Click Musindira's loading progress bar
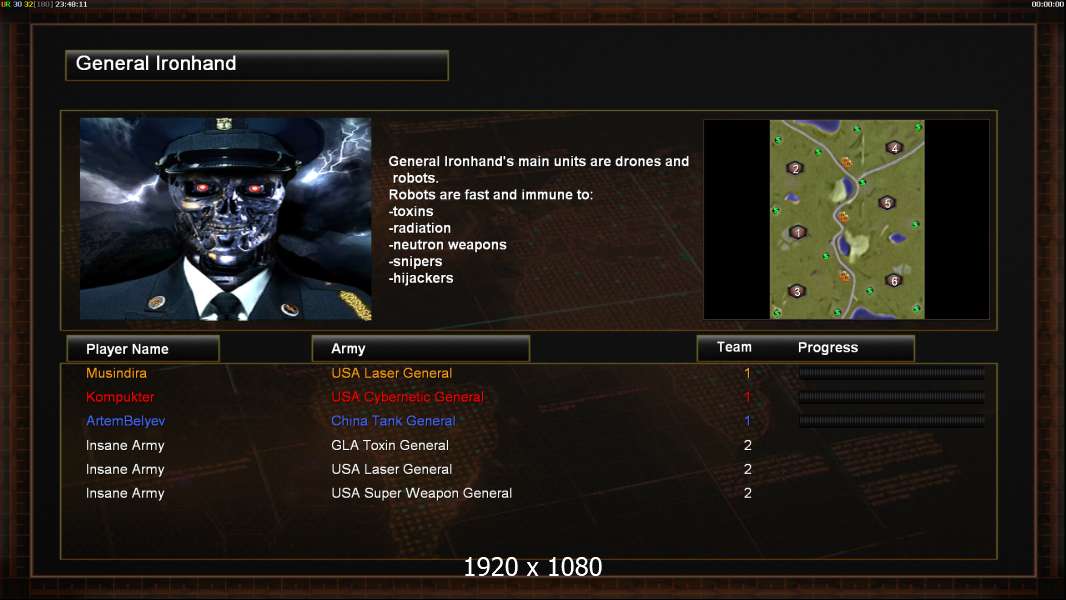 892,372
